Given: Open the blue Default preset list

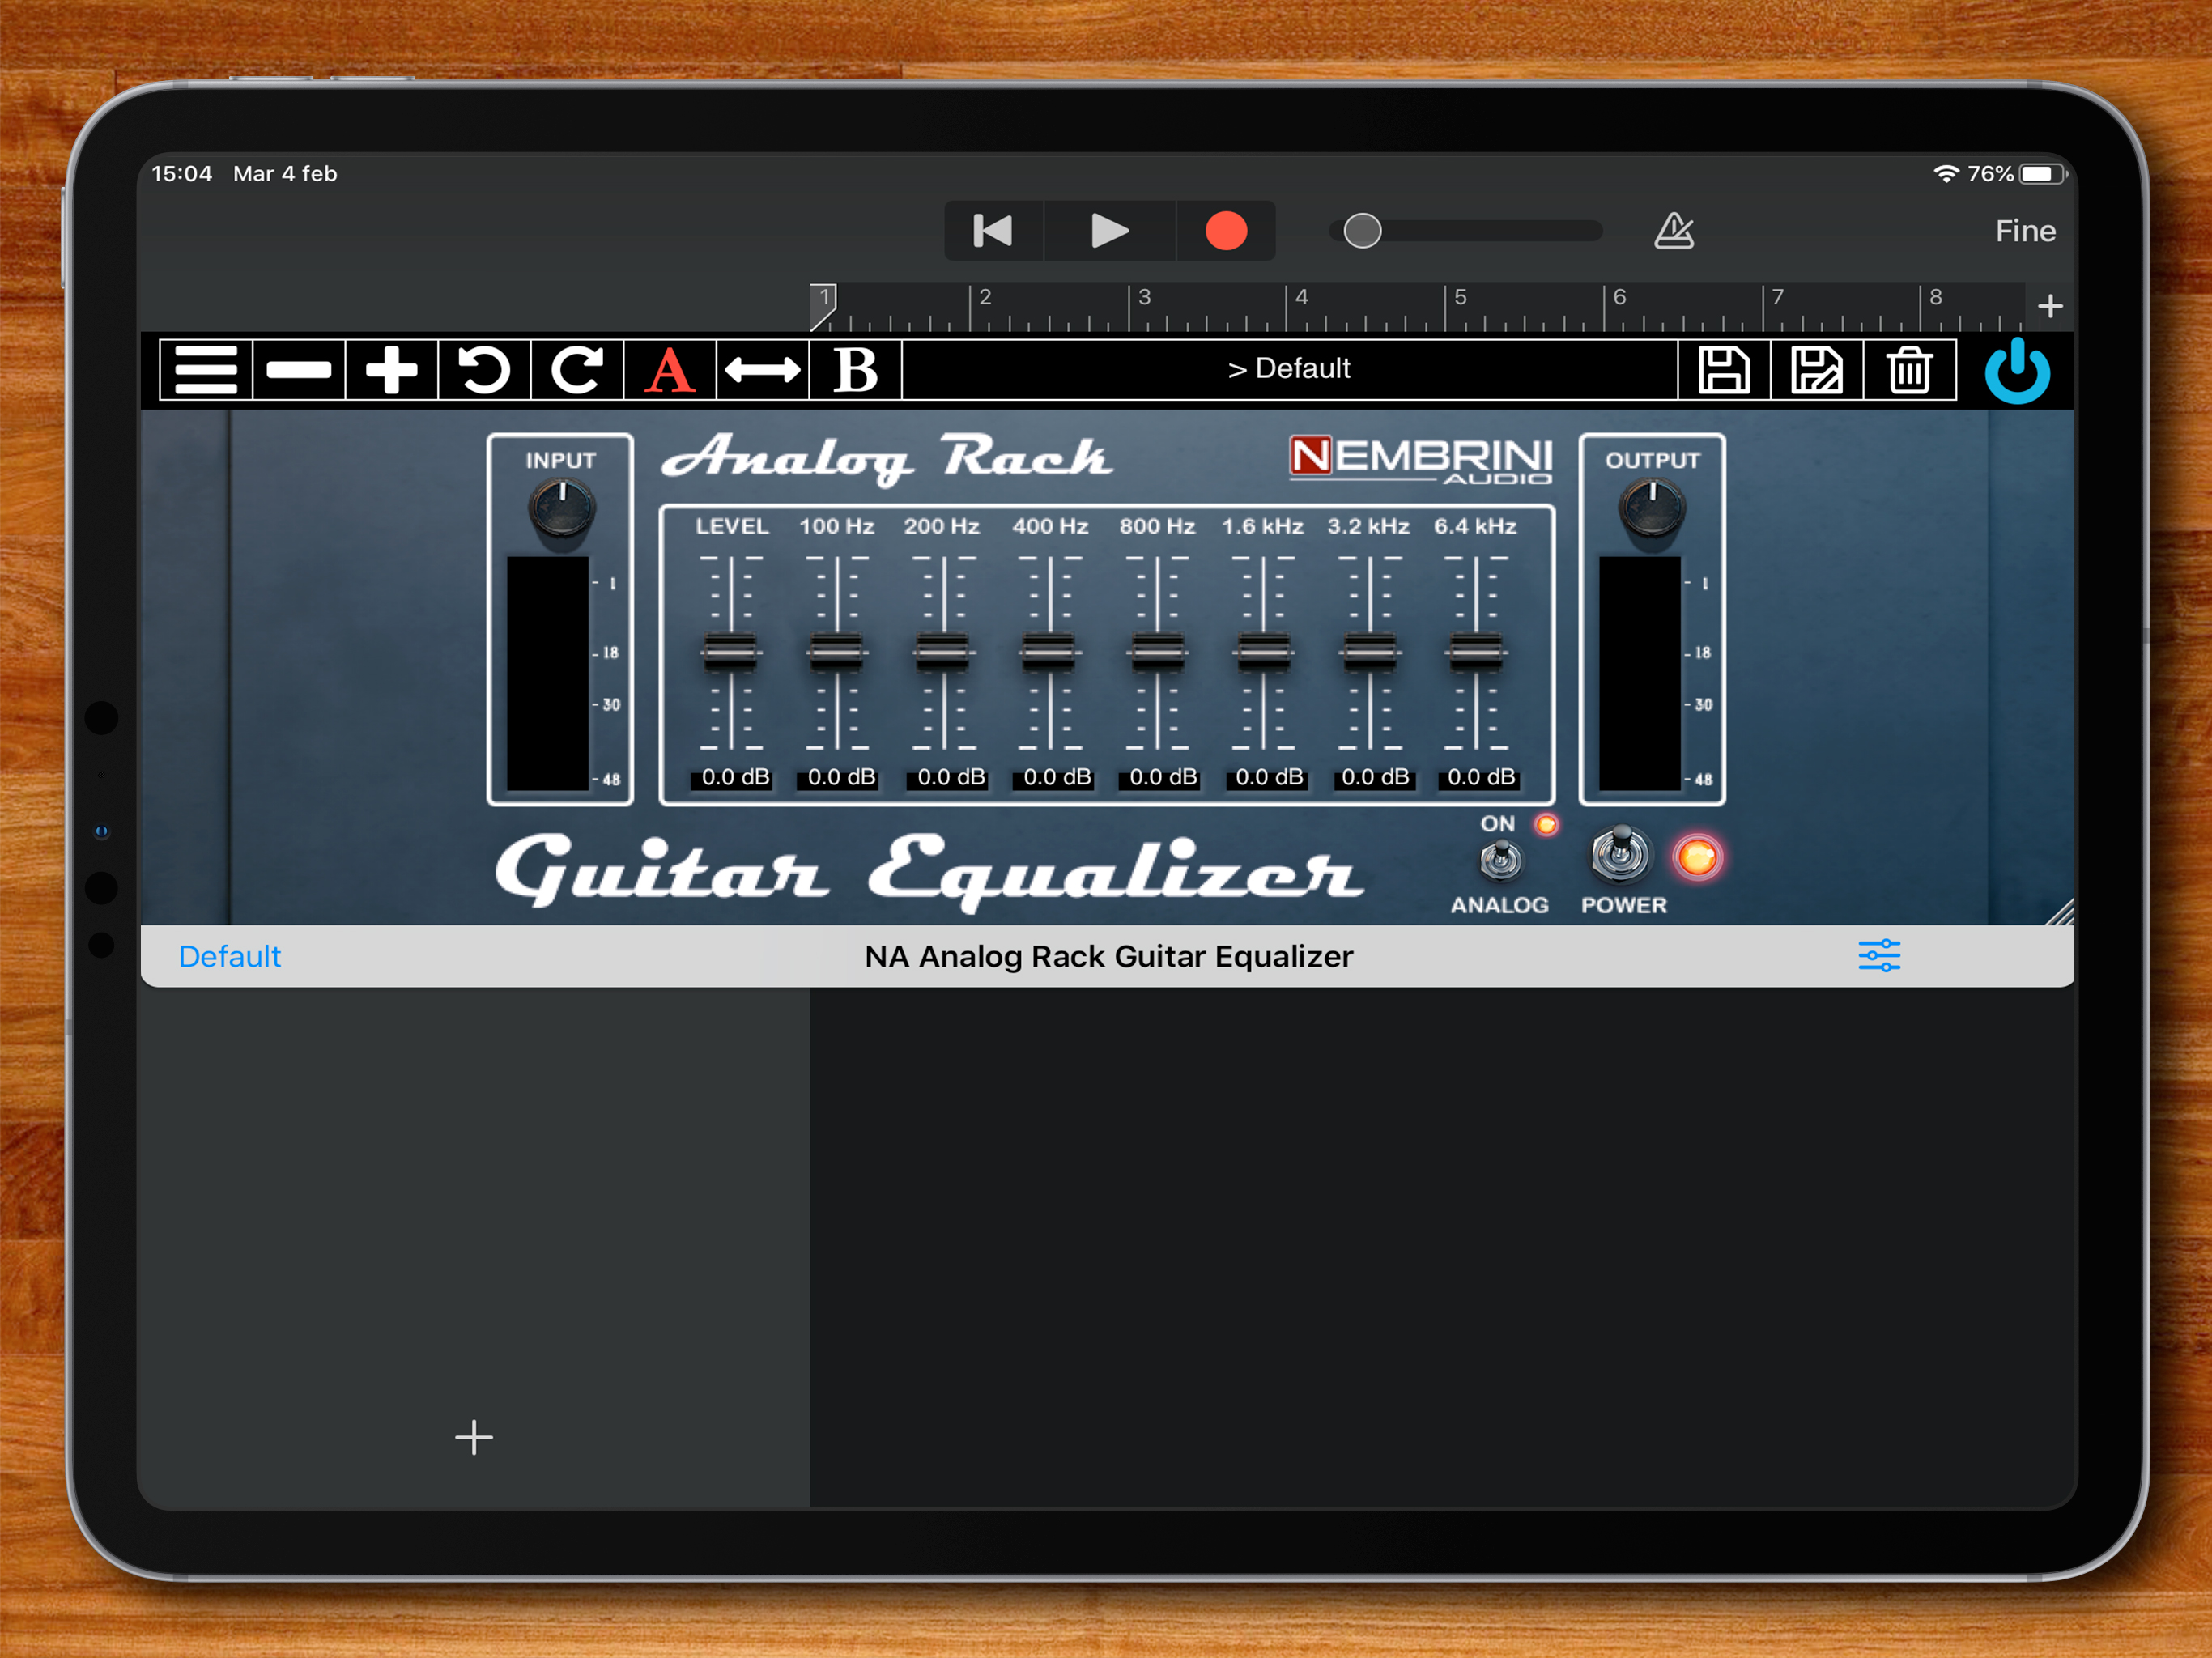Looking at the screenshot, I should (x=229, y=957).
